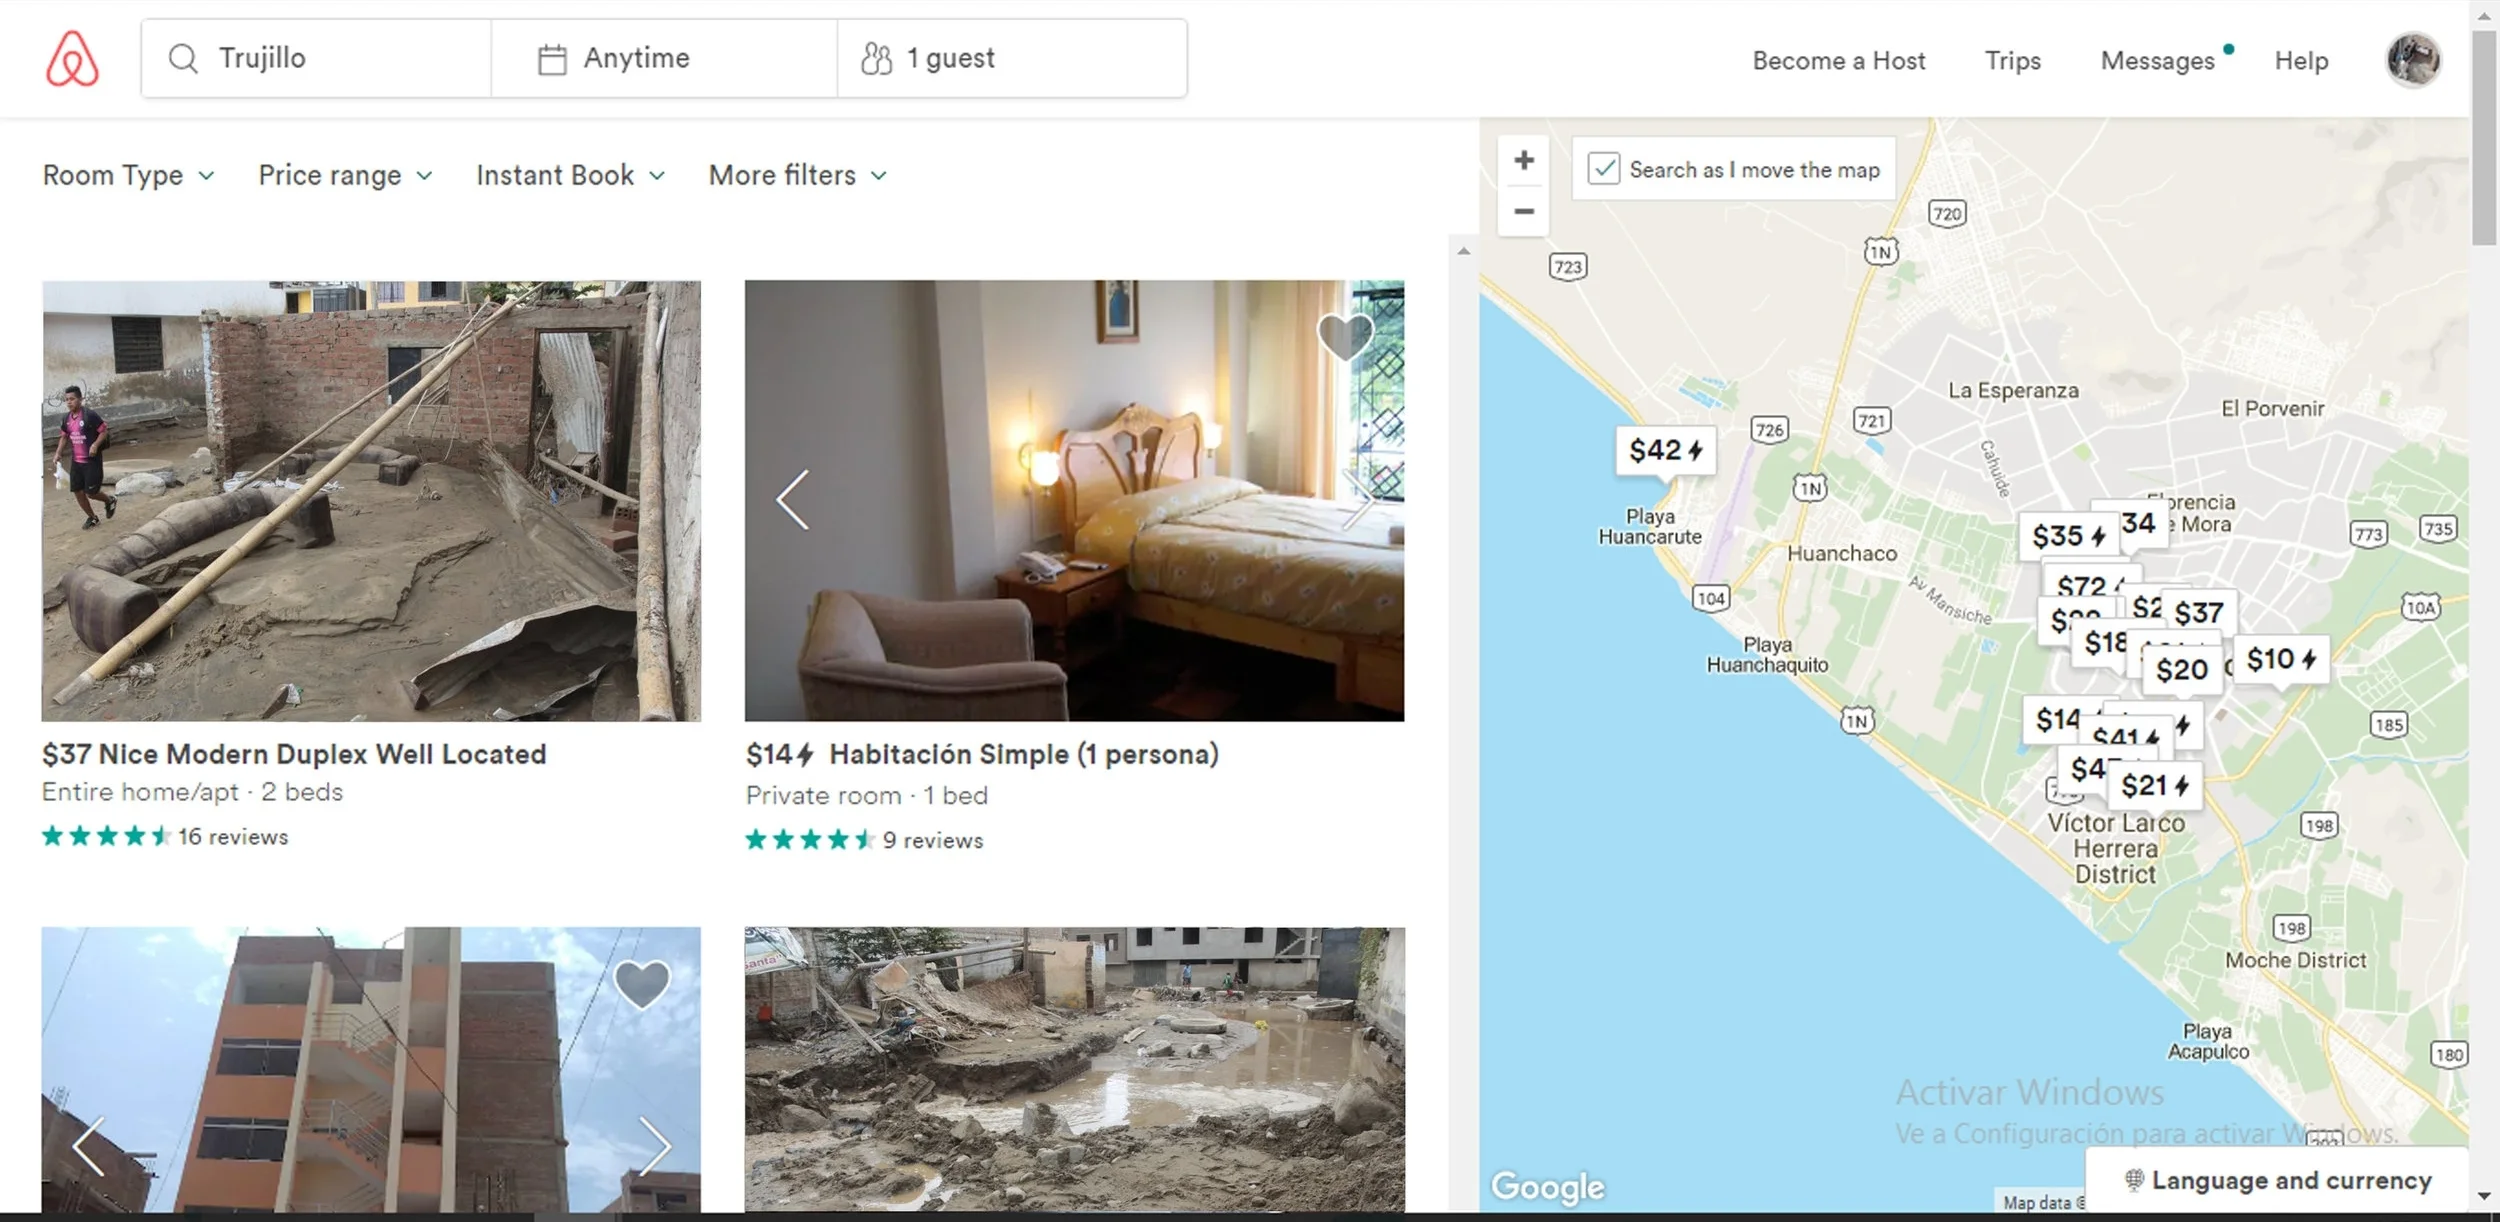
Task: Select the $20 map price marker
Action: pos(2181,670)
